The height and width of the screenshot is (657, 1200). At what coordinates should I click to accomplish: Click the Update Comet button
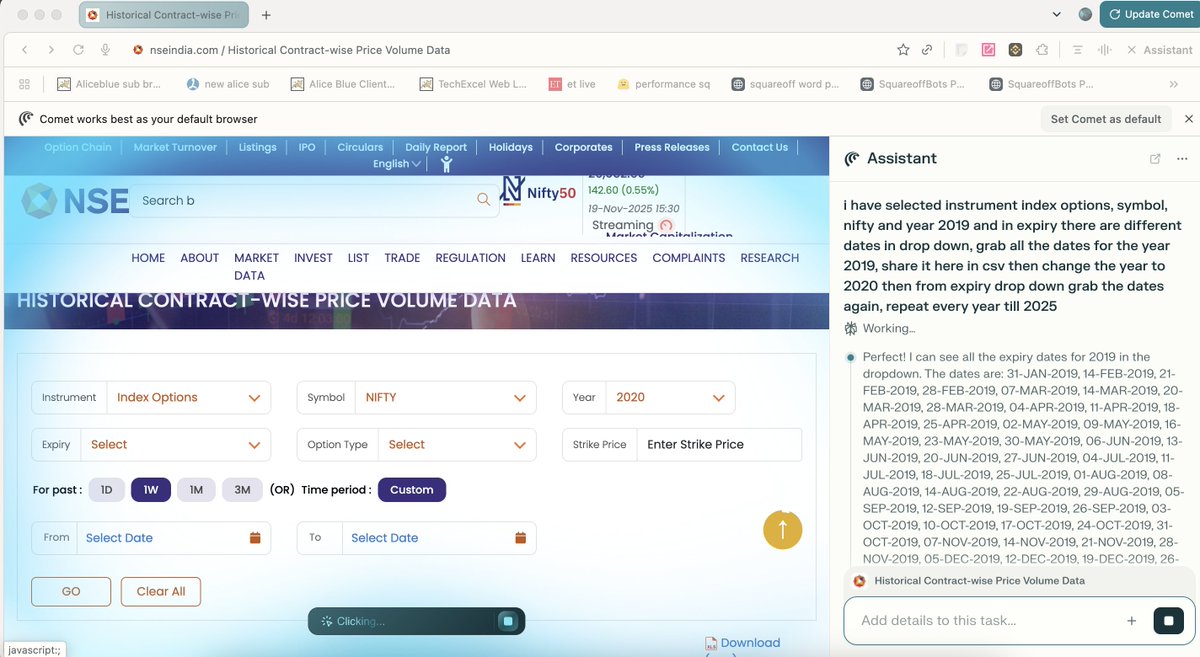[1149, 14]
